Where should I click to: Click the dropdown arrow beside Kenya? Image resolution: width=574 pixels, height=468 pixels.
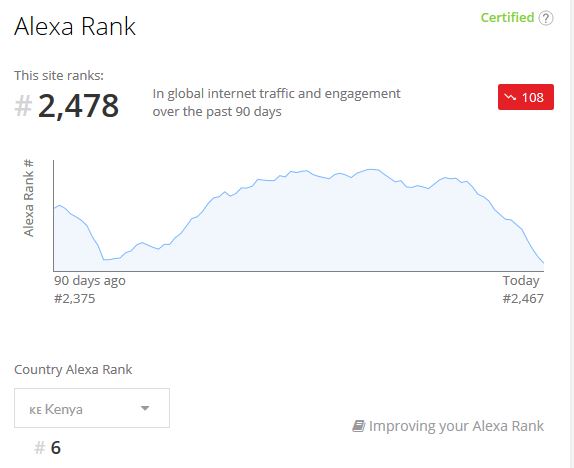tap(145, 408)
